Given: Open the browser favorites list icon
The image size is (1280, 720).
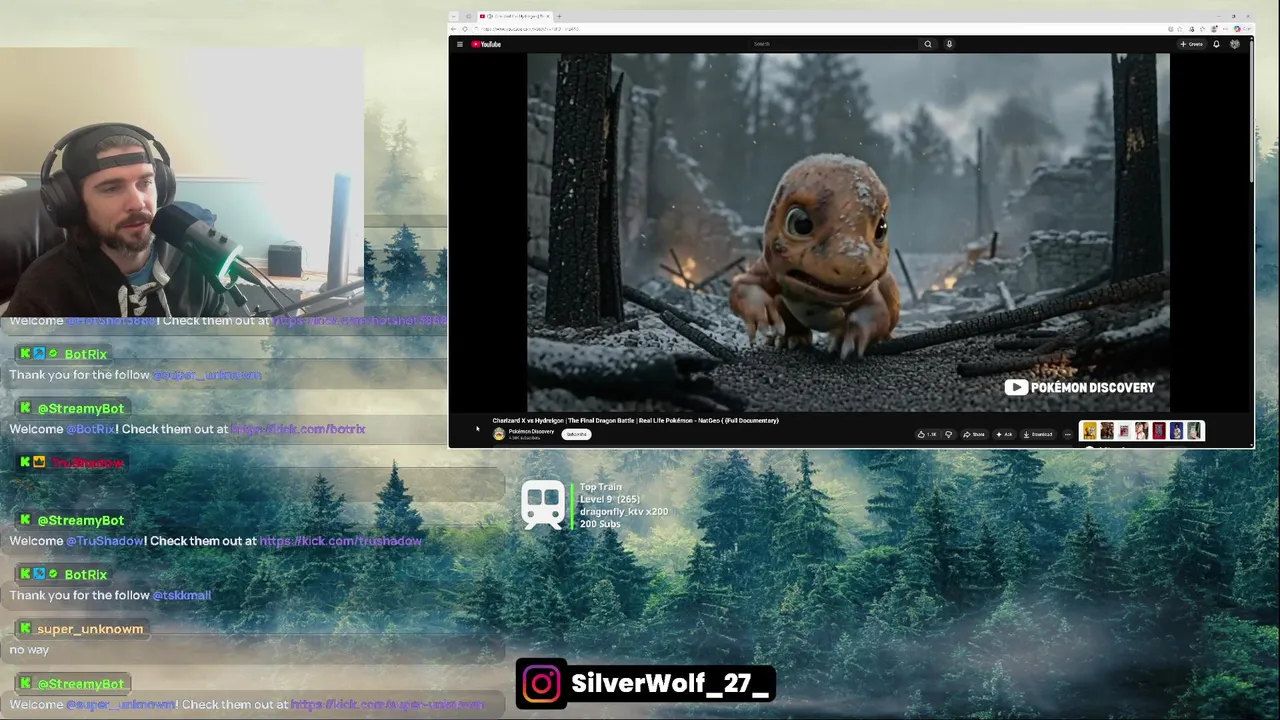Looking at the screenshot, I should (1202, 29).
